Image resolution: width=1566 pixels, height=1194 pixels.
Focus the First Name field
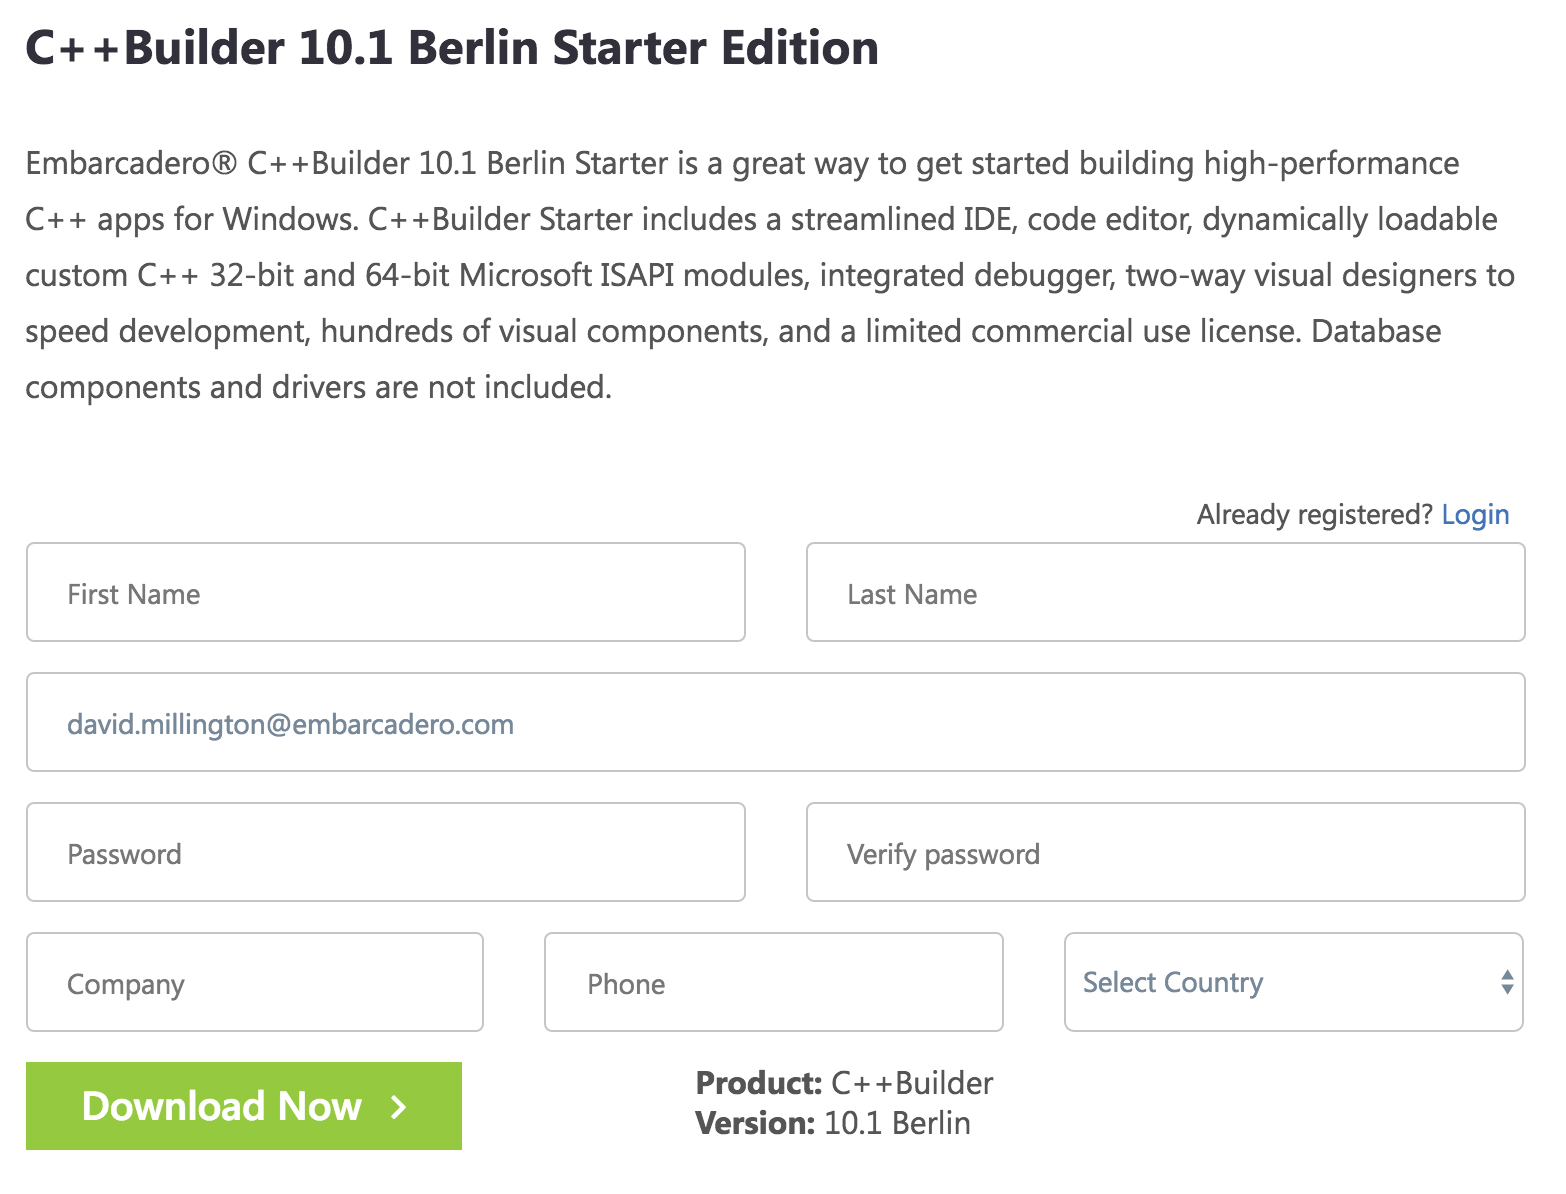(386, 592)
